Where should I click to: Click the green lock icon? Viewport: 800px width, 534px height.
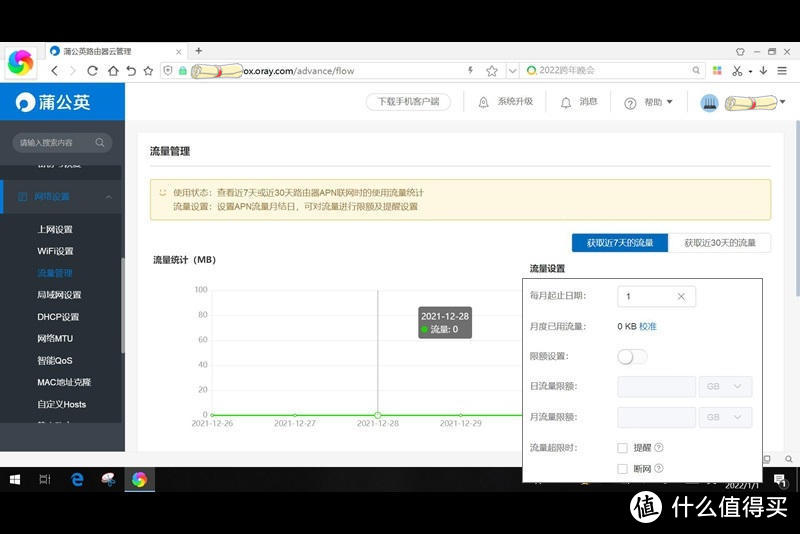(183, 71)
